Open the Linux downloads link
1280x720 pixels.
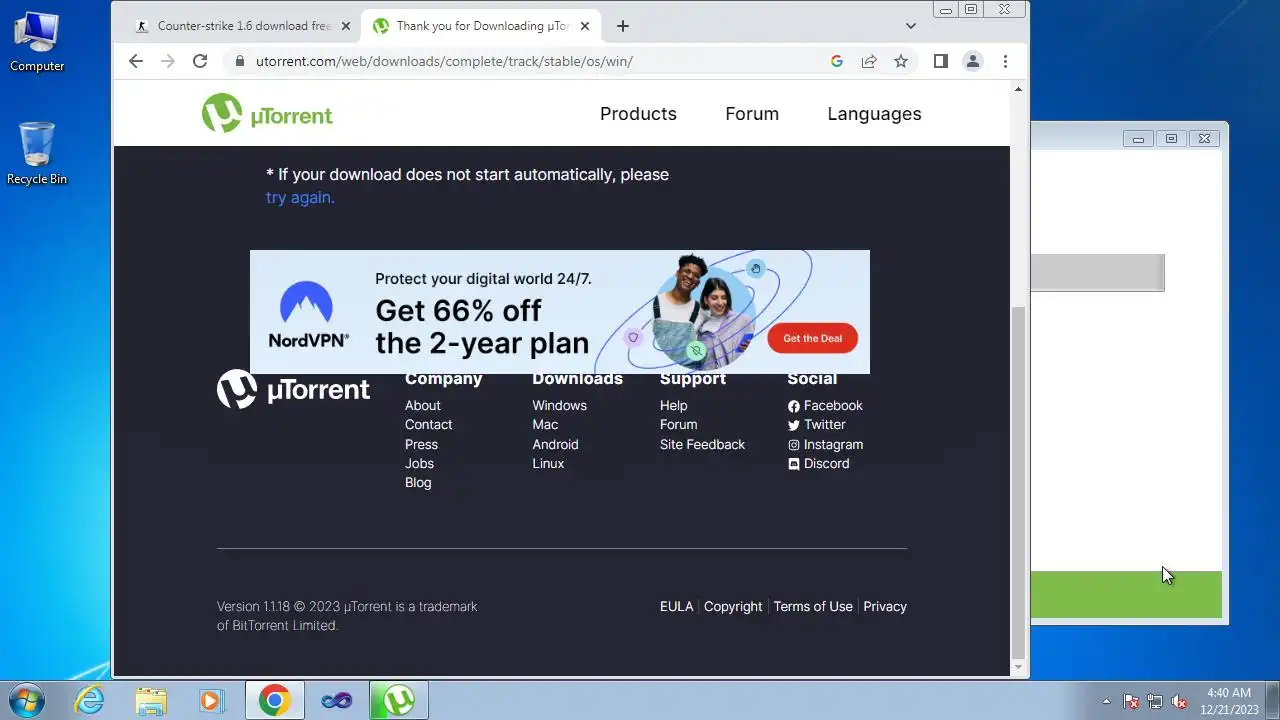click(x=548, y=463)
